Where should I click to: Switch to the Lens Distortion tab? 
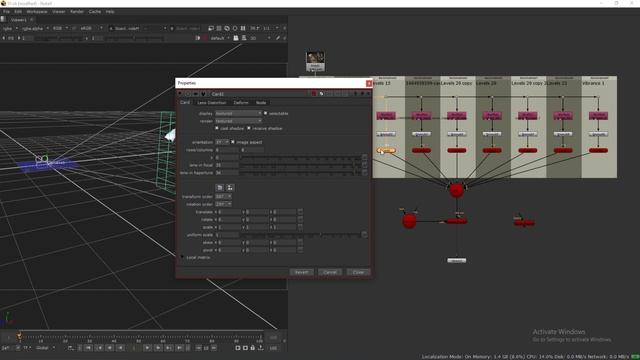pos(211,103)
